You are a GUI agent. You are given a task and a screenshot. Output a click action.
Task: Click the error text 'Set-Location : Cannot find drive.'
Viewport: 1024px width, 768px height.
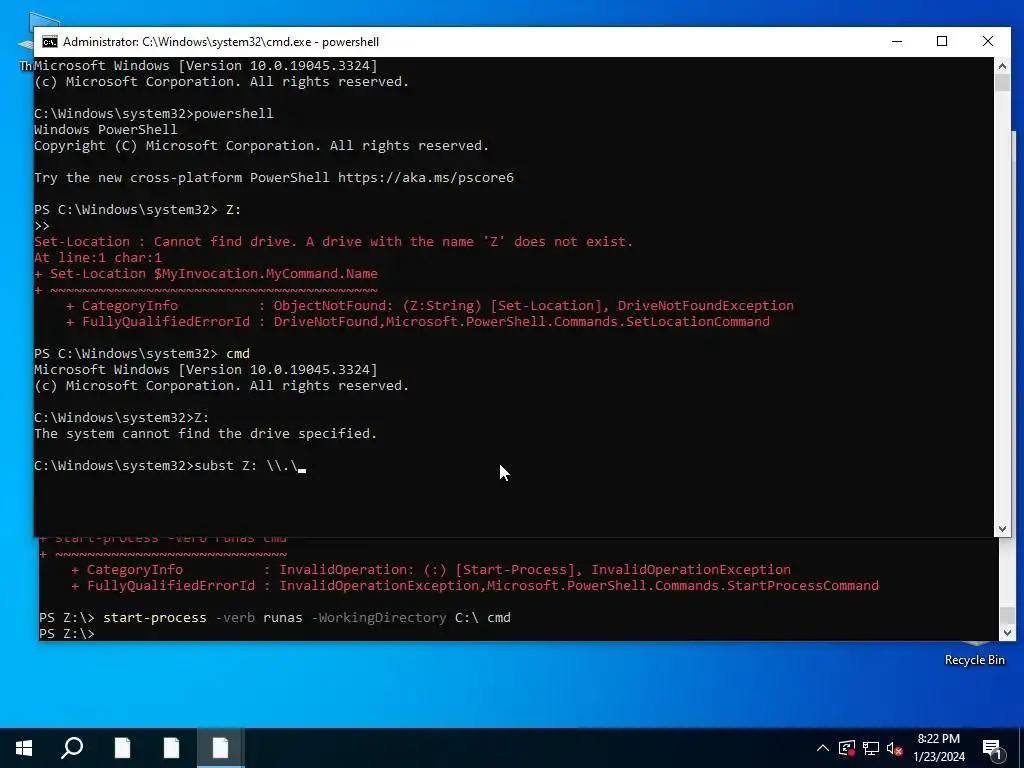click(x=166, y=242)
